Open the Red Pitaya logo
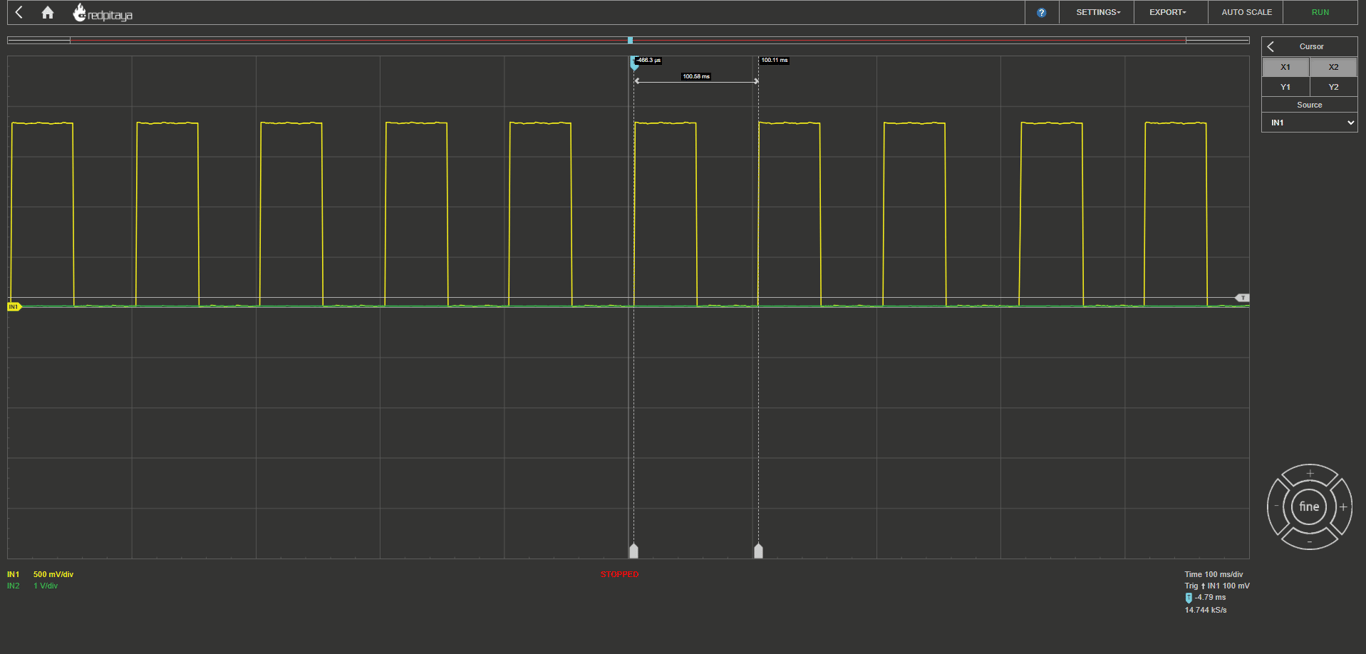Screen dimensions: 1366x654 (x=102, y=13)
